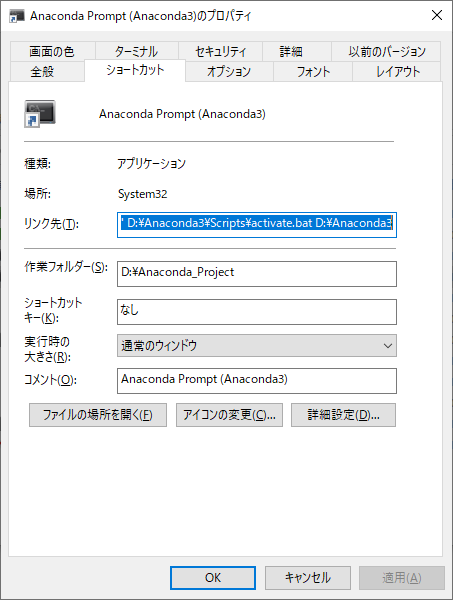The height and width of the screenshot is (600, 453).
Task: Click the コメント(O) label
Action: (50, 380)
